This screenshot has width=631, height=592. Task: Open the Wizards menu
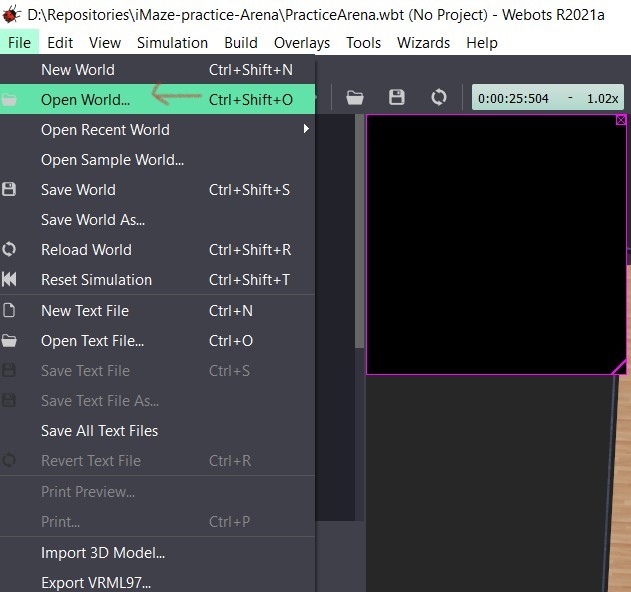pos(423,42)
